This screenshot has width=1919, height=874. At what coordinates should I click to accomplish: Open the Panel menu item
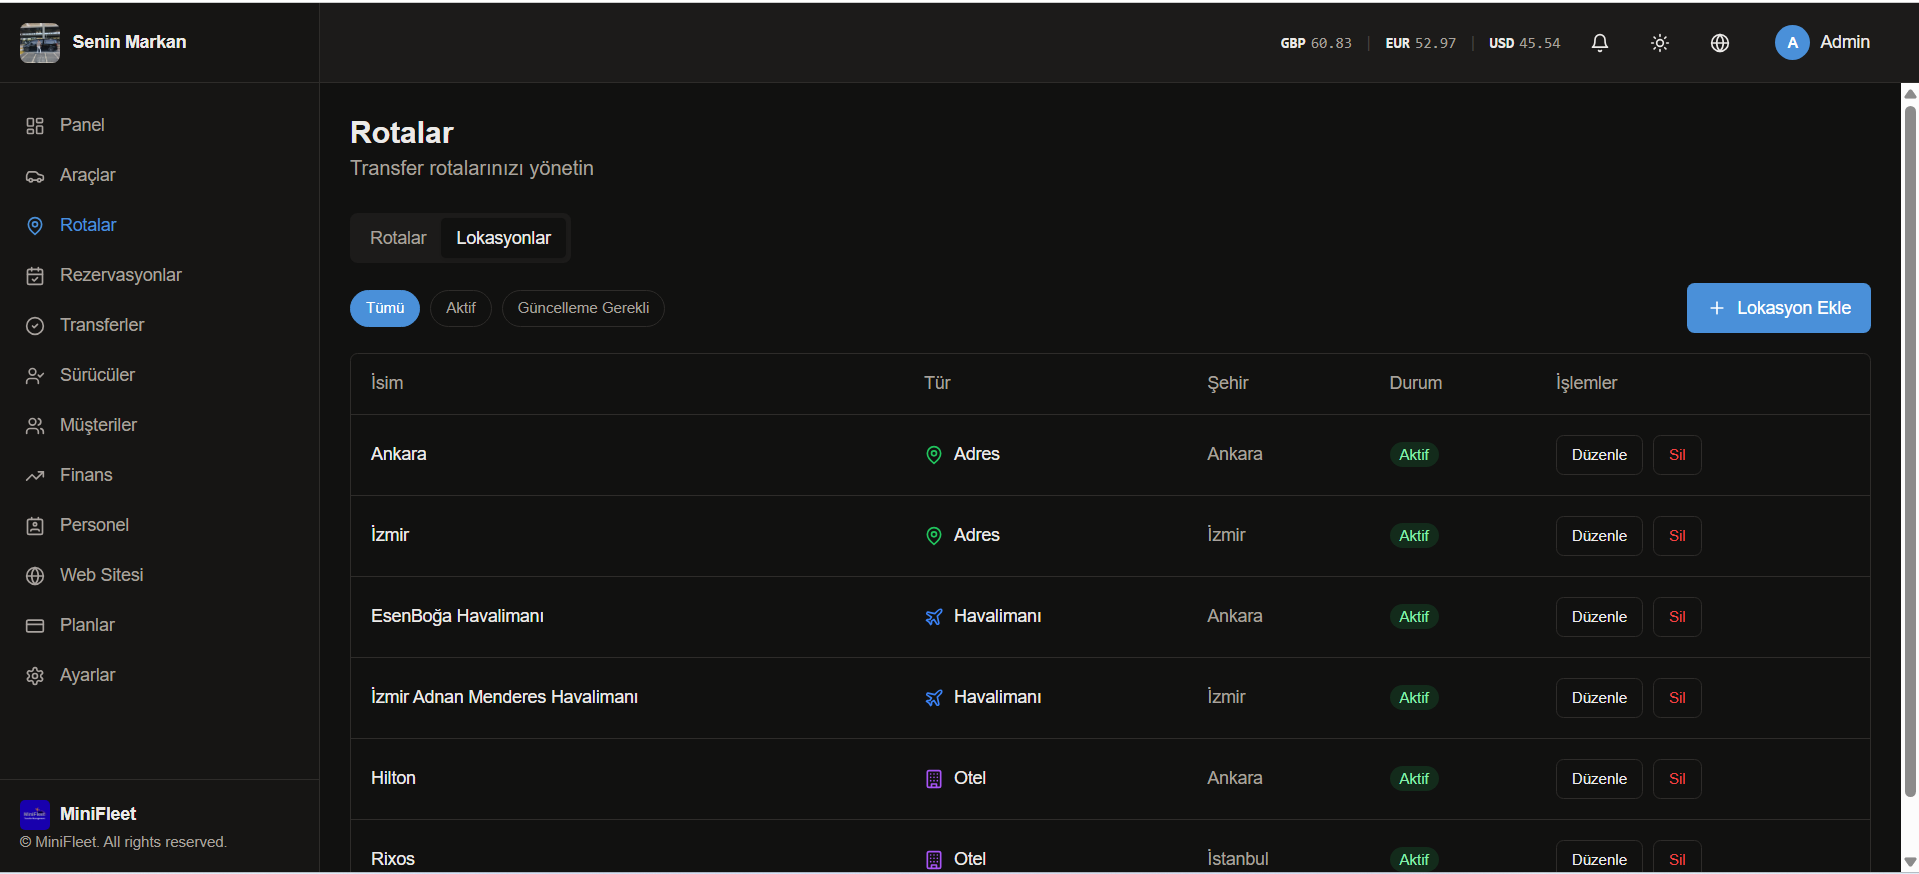click(x=160, y=125)
